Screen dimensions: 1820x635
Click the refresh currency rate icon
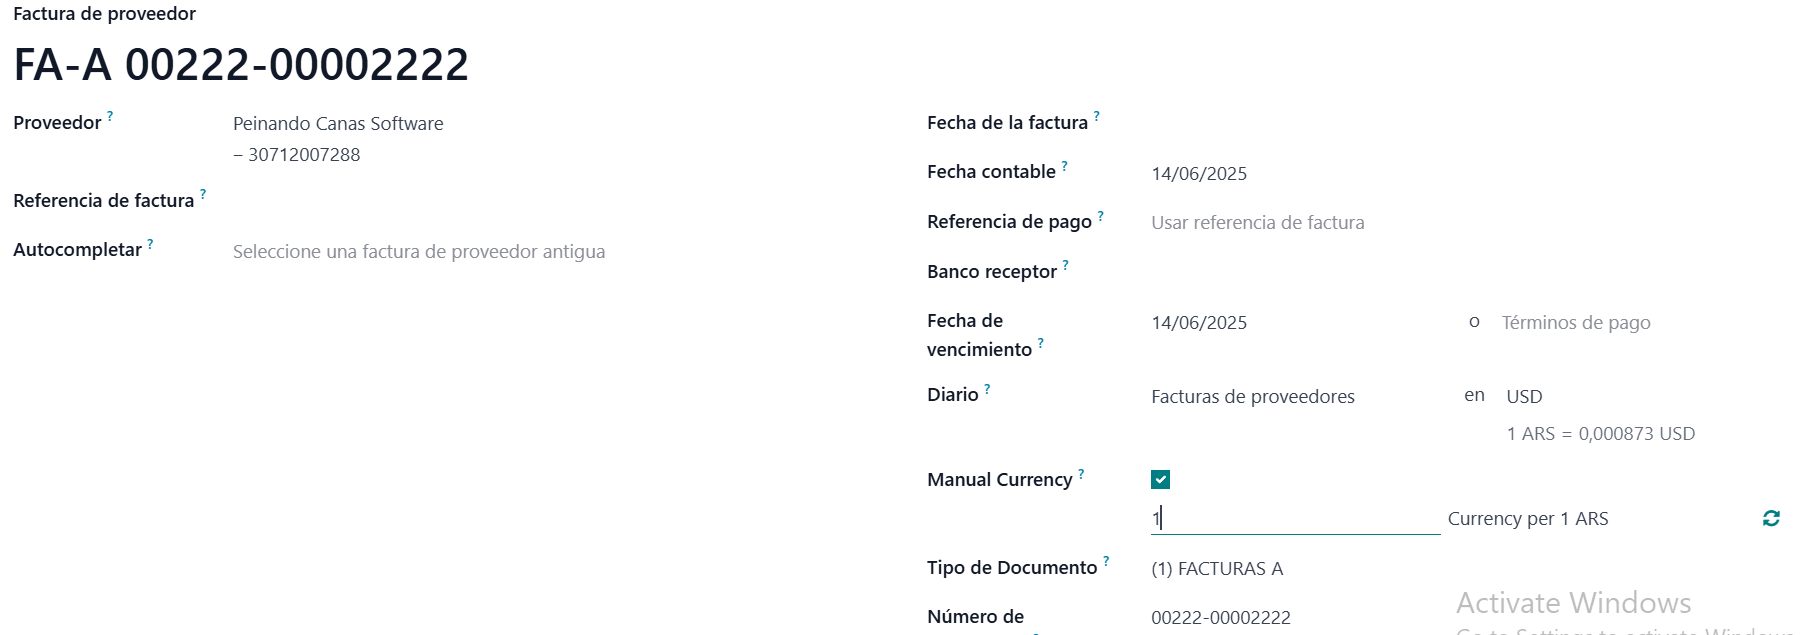coord(1771,518)
